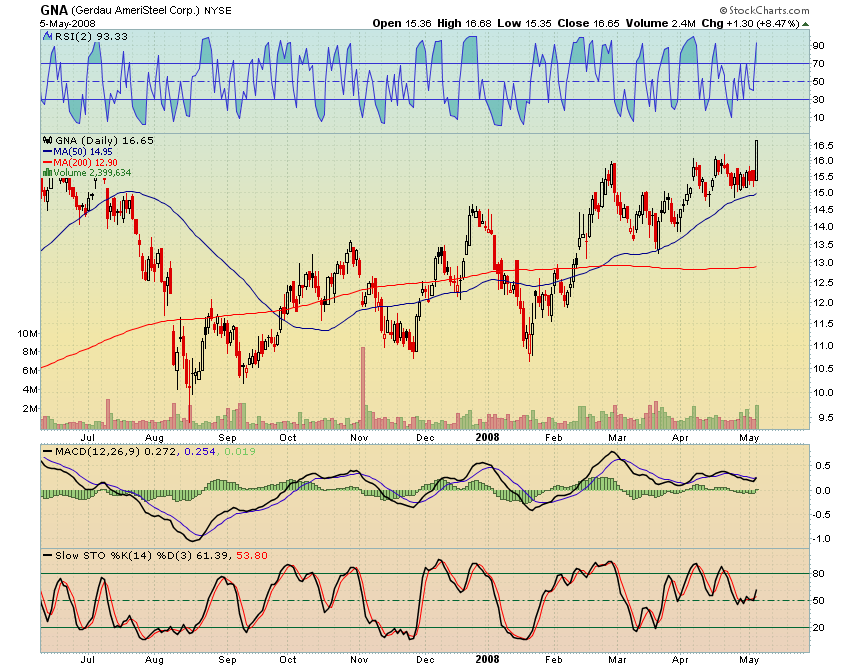Click the bold 2008 label under the volume bars
Screen dimensions: 850x668
(x=487, y=438)
